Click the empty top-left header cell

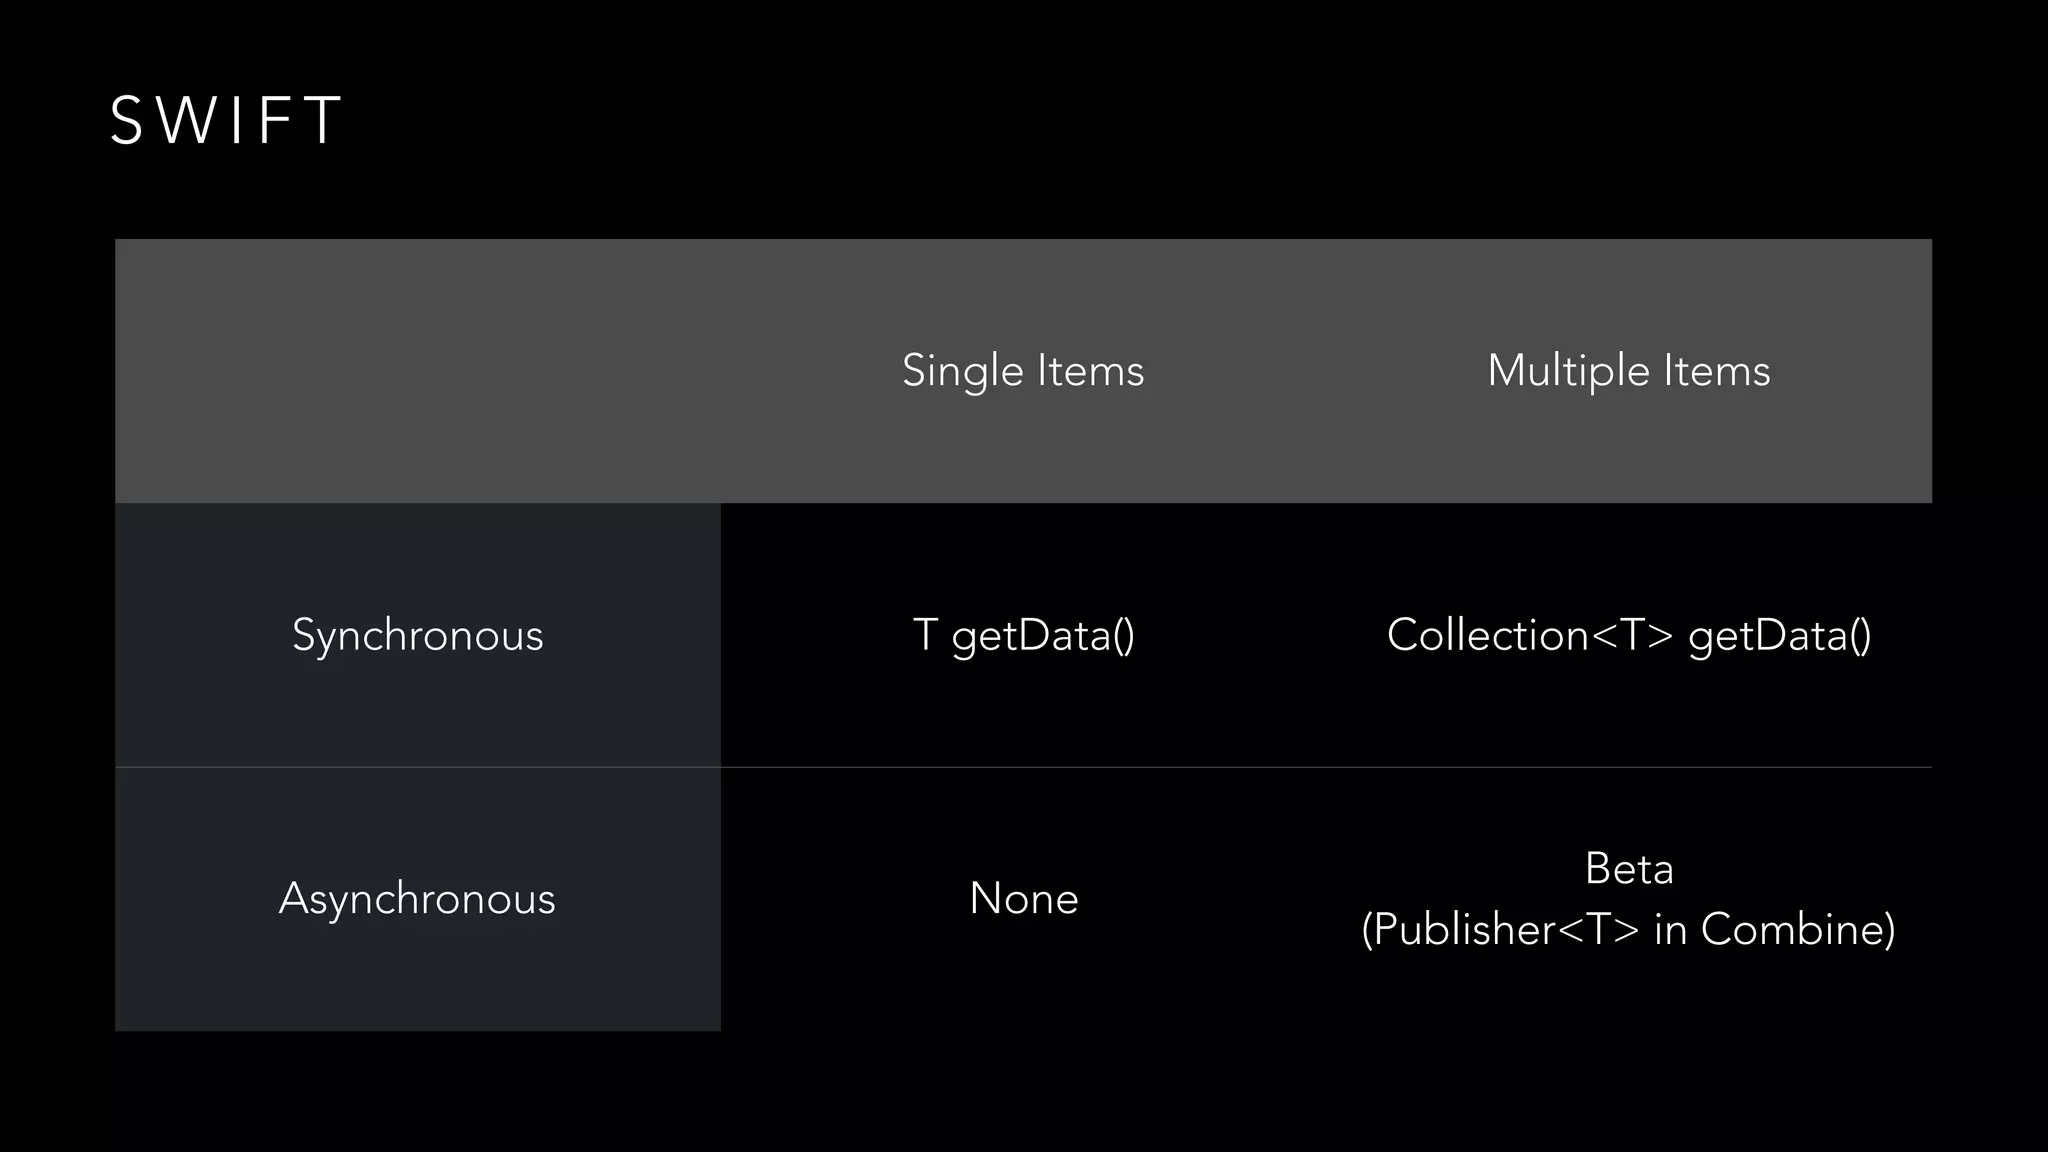(418, 371)
